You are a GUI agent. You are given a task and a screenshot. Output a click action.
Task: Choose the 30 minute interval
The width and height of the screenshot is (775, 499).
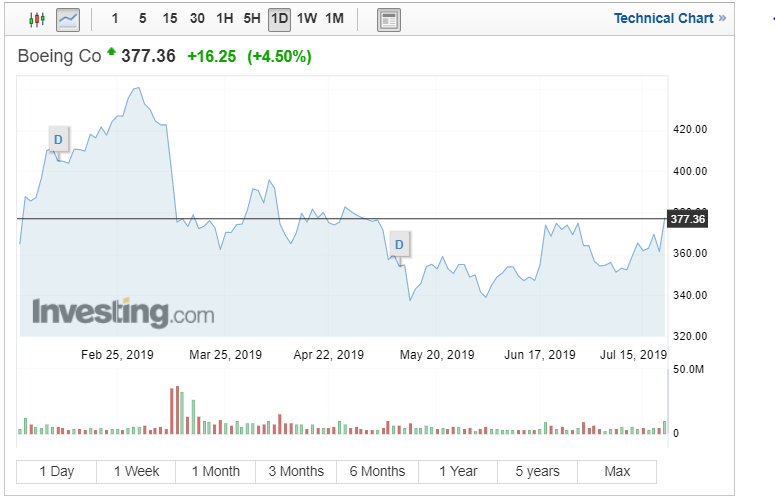pos(197,19)
